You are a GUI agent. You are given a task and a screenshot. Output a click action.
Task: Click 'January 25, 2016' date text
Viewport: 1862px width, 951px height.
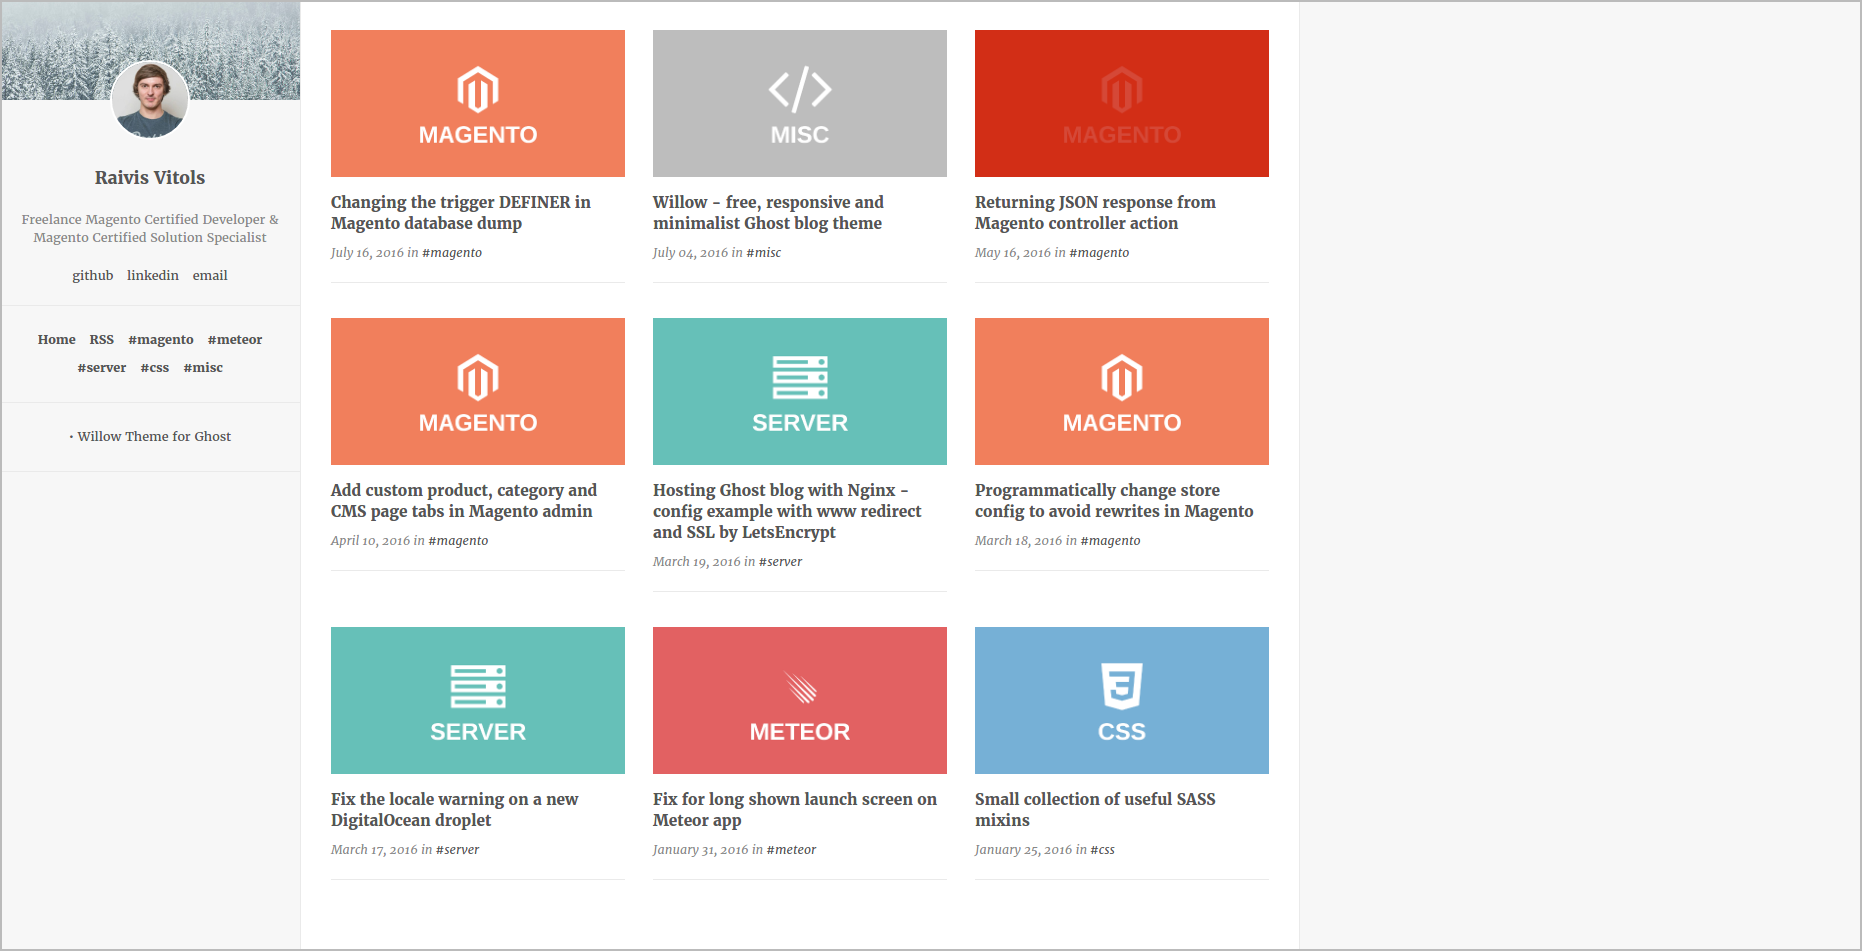tap(1023, 850)
